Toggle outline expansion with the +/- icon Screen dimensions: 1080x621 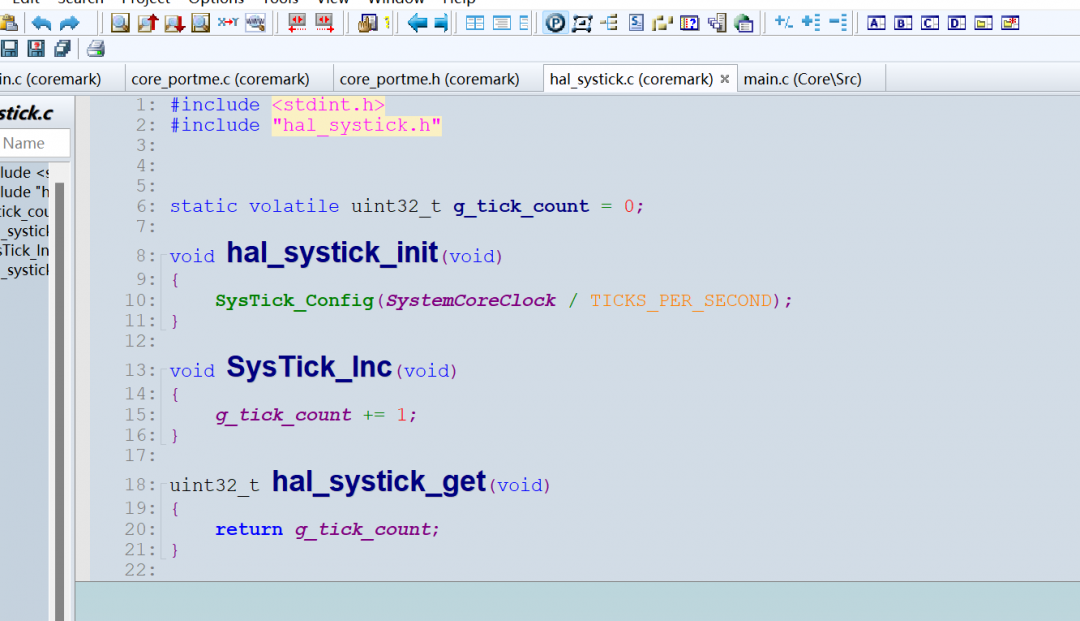784,23
